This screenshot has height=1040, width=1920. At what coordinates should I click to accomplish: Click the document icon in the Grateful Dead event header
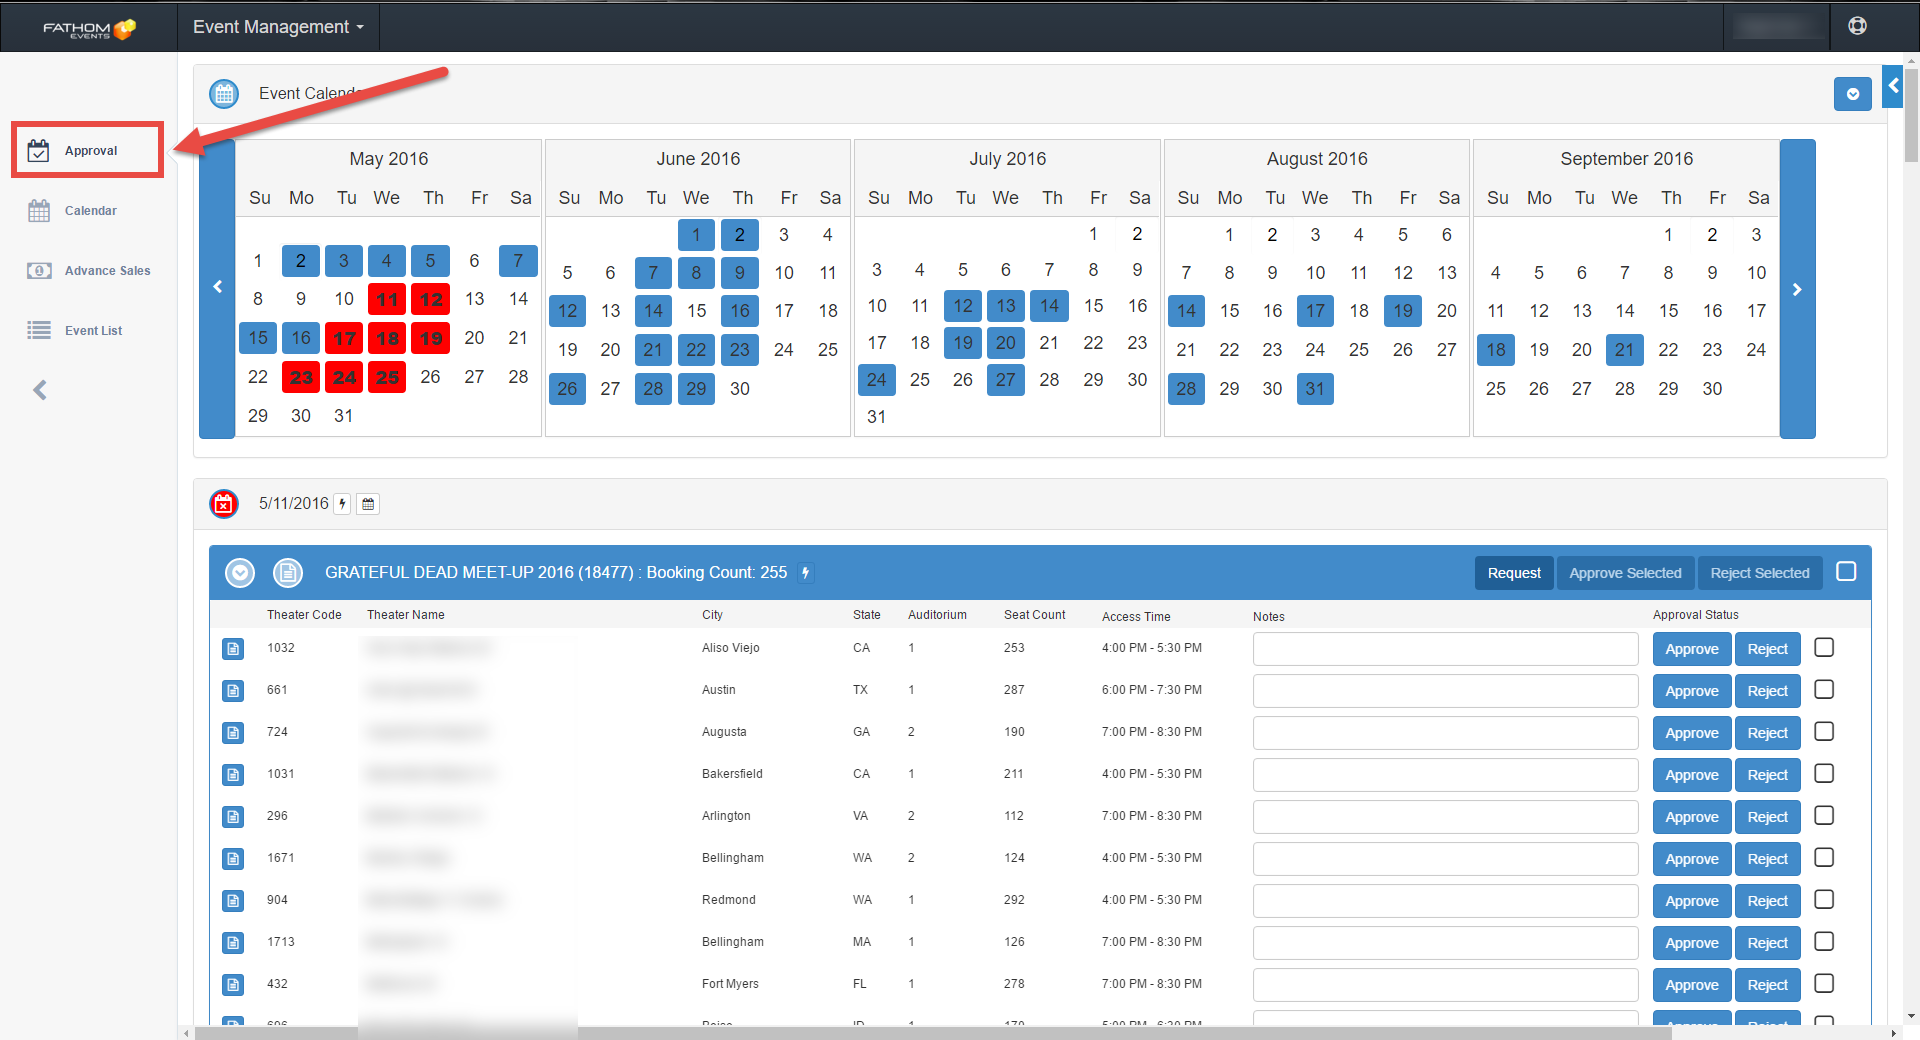[x=288, y=573]
